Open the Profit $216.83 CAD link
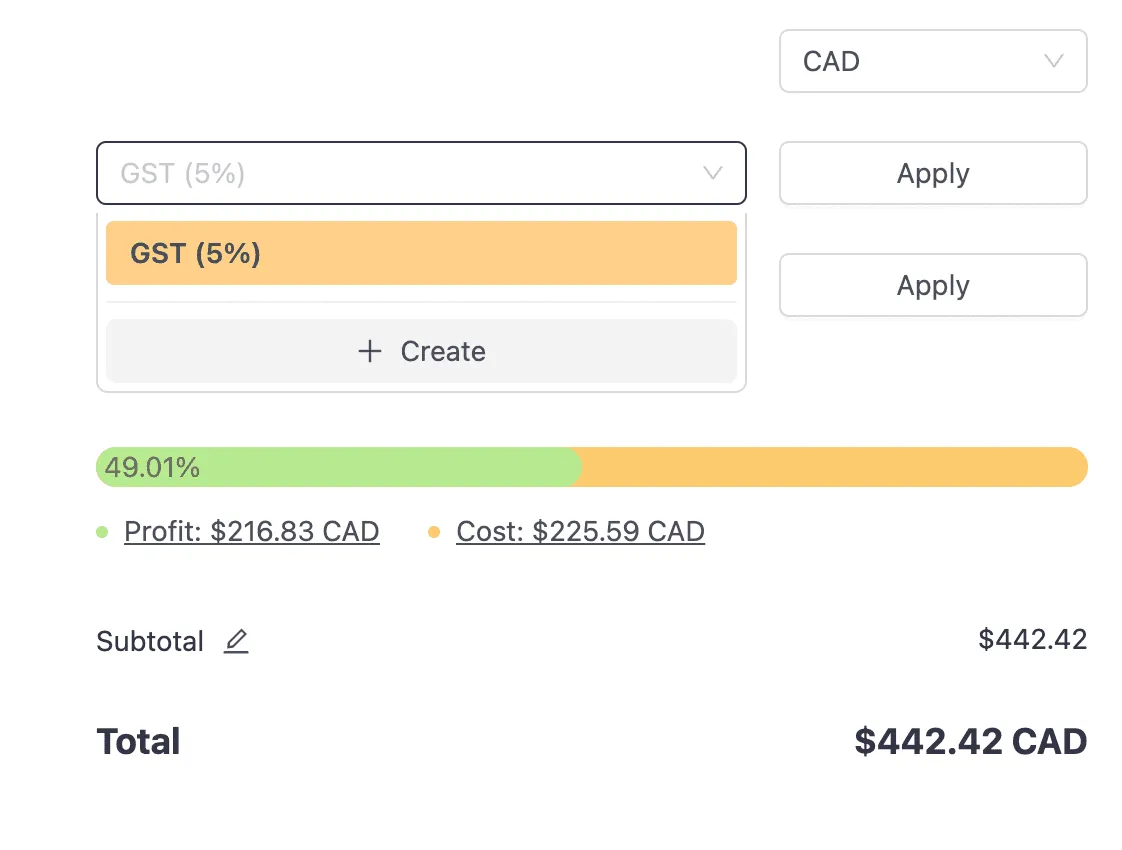The height and width of the screenshot is (850, 1122). [251, 531]
